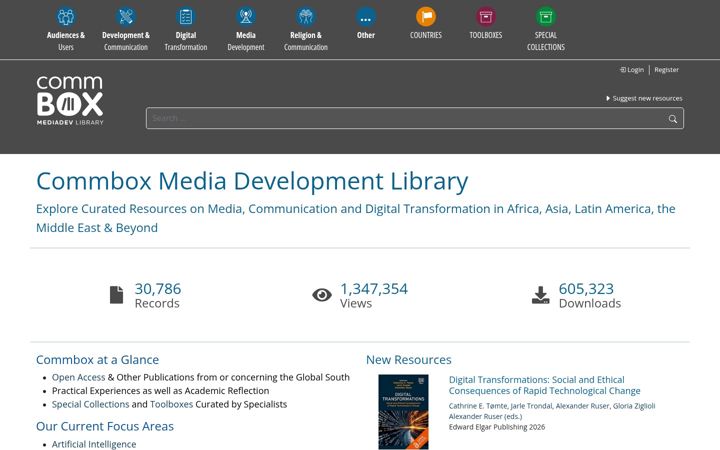The height and width of the screenshot is (450, 720).
Task: Click the Explore Curated Resources subtitle
Action: click(x=355, y=218)
